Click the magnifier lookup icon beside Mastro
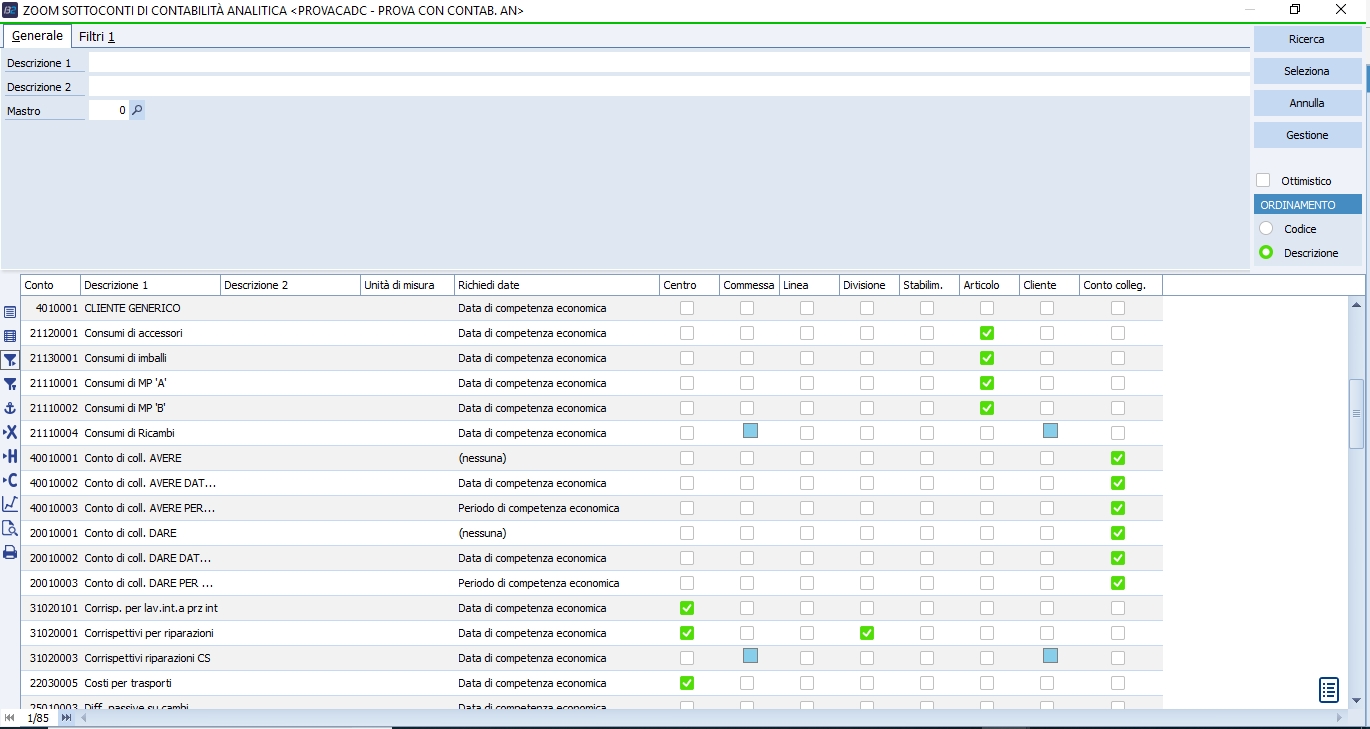 click(137, 111)
